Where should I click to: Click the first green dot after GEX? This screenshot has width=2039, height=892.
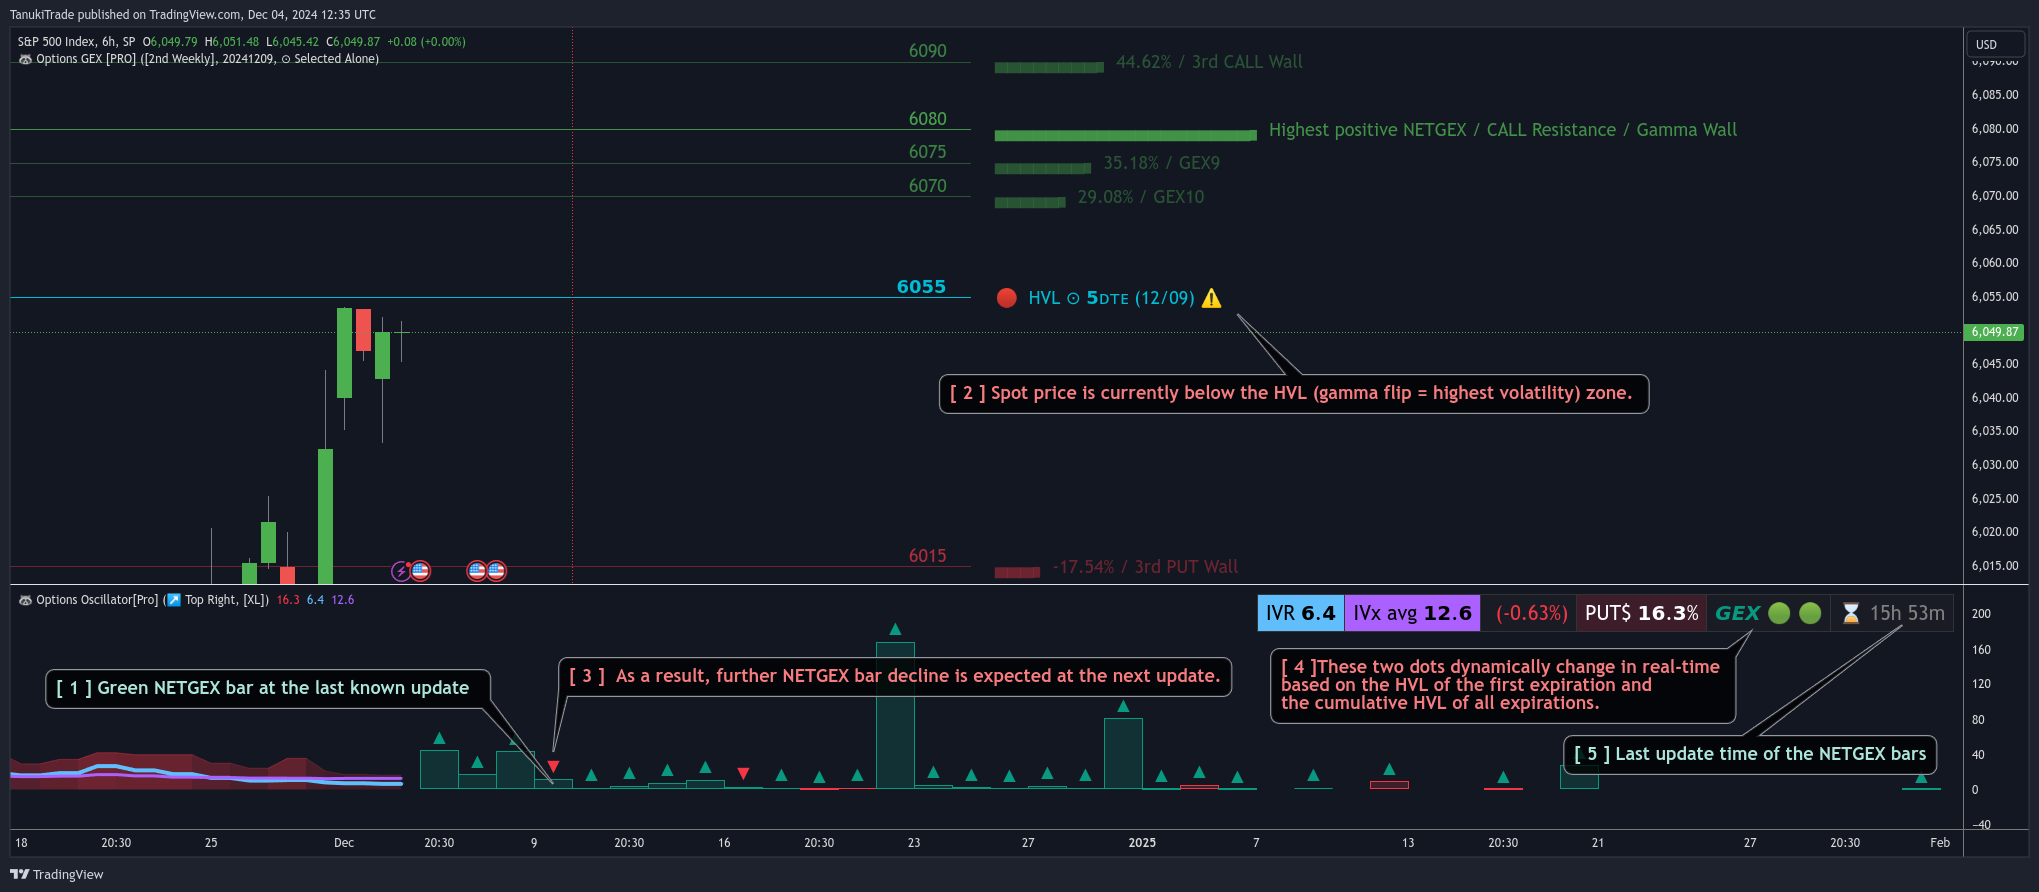[x=1779, y=613]
